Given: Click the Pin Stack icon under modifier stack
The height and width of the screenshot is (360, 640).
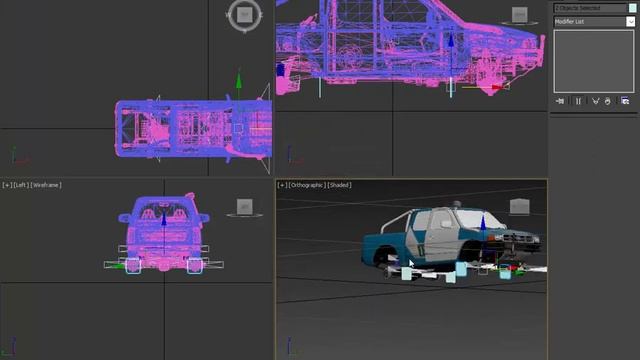Looking at the screenshot, I should [x=560, y=101].
